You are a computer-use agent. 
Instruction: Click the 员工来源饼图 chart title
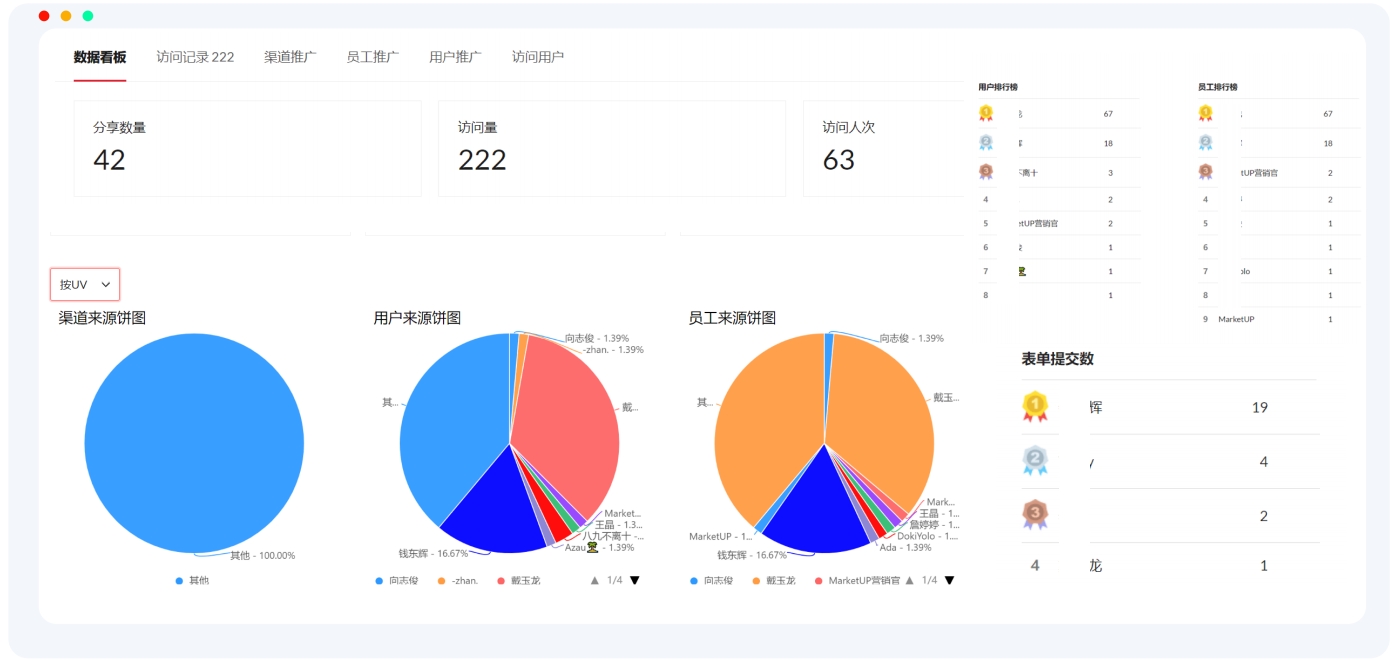[x=732, y=318]
